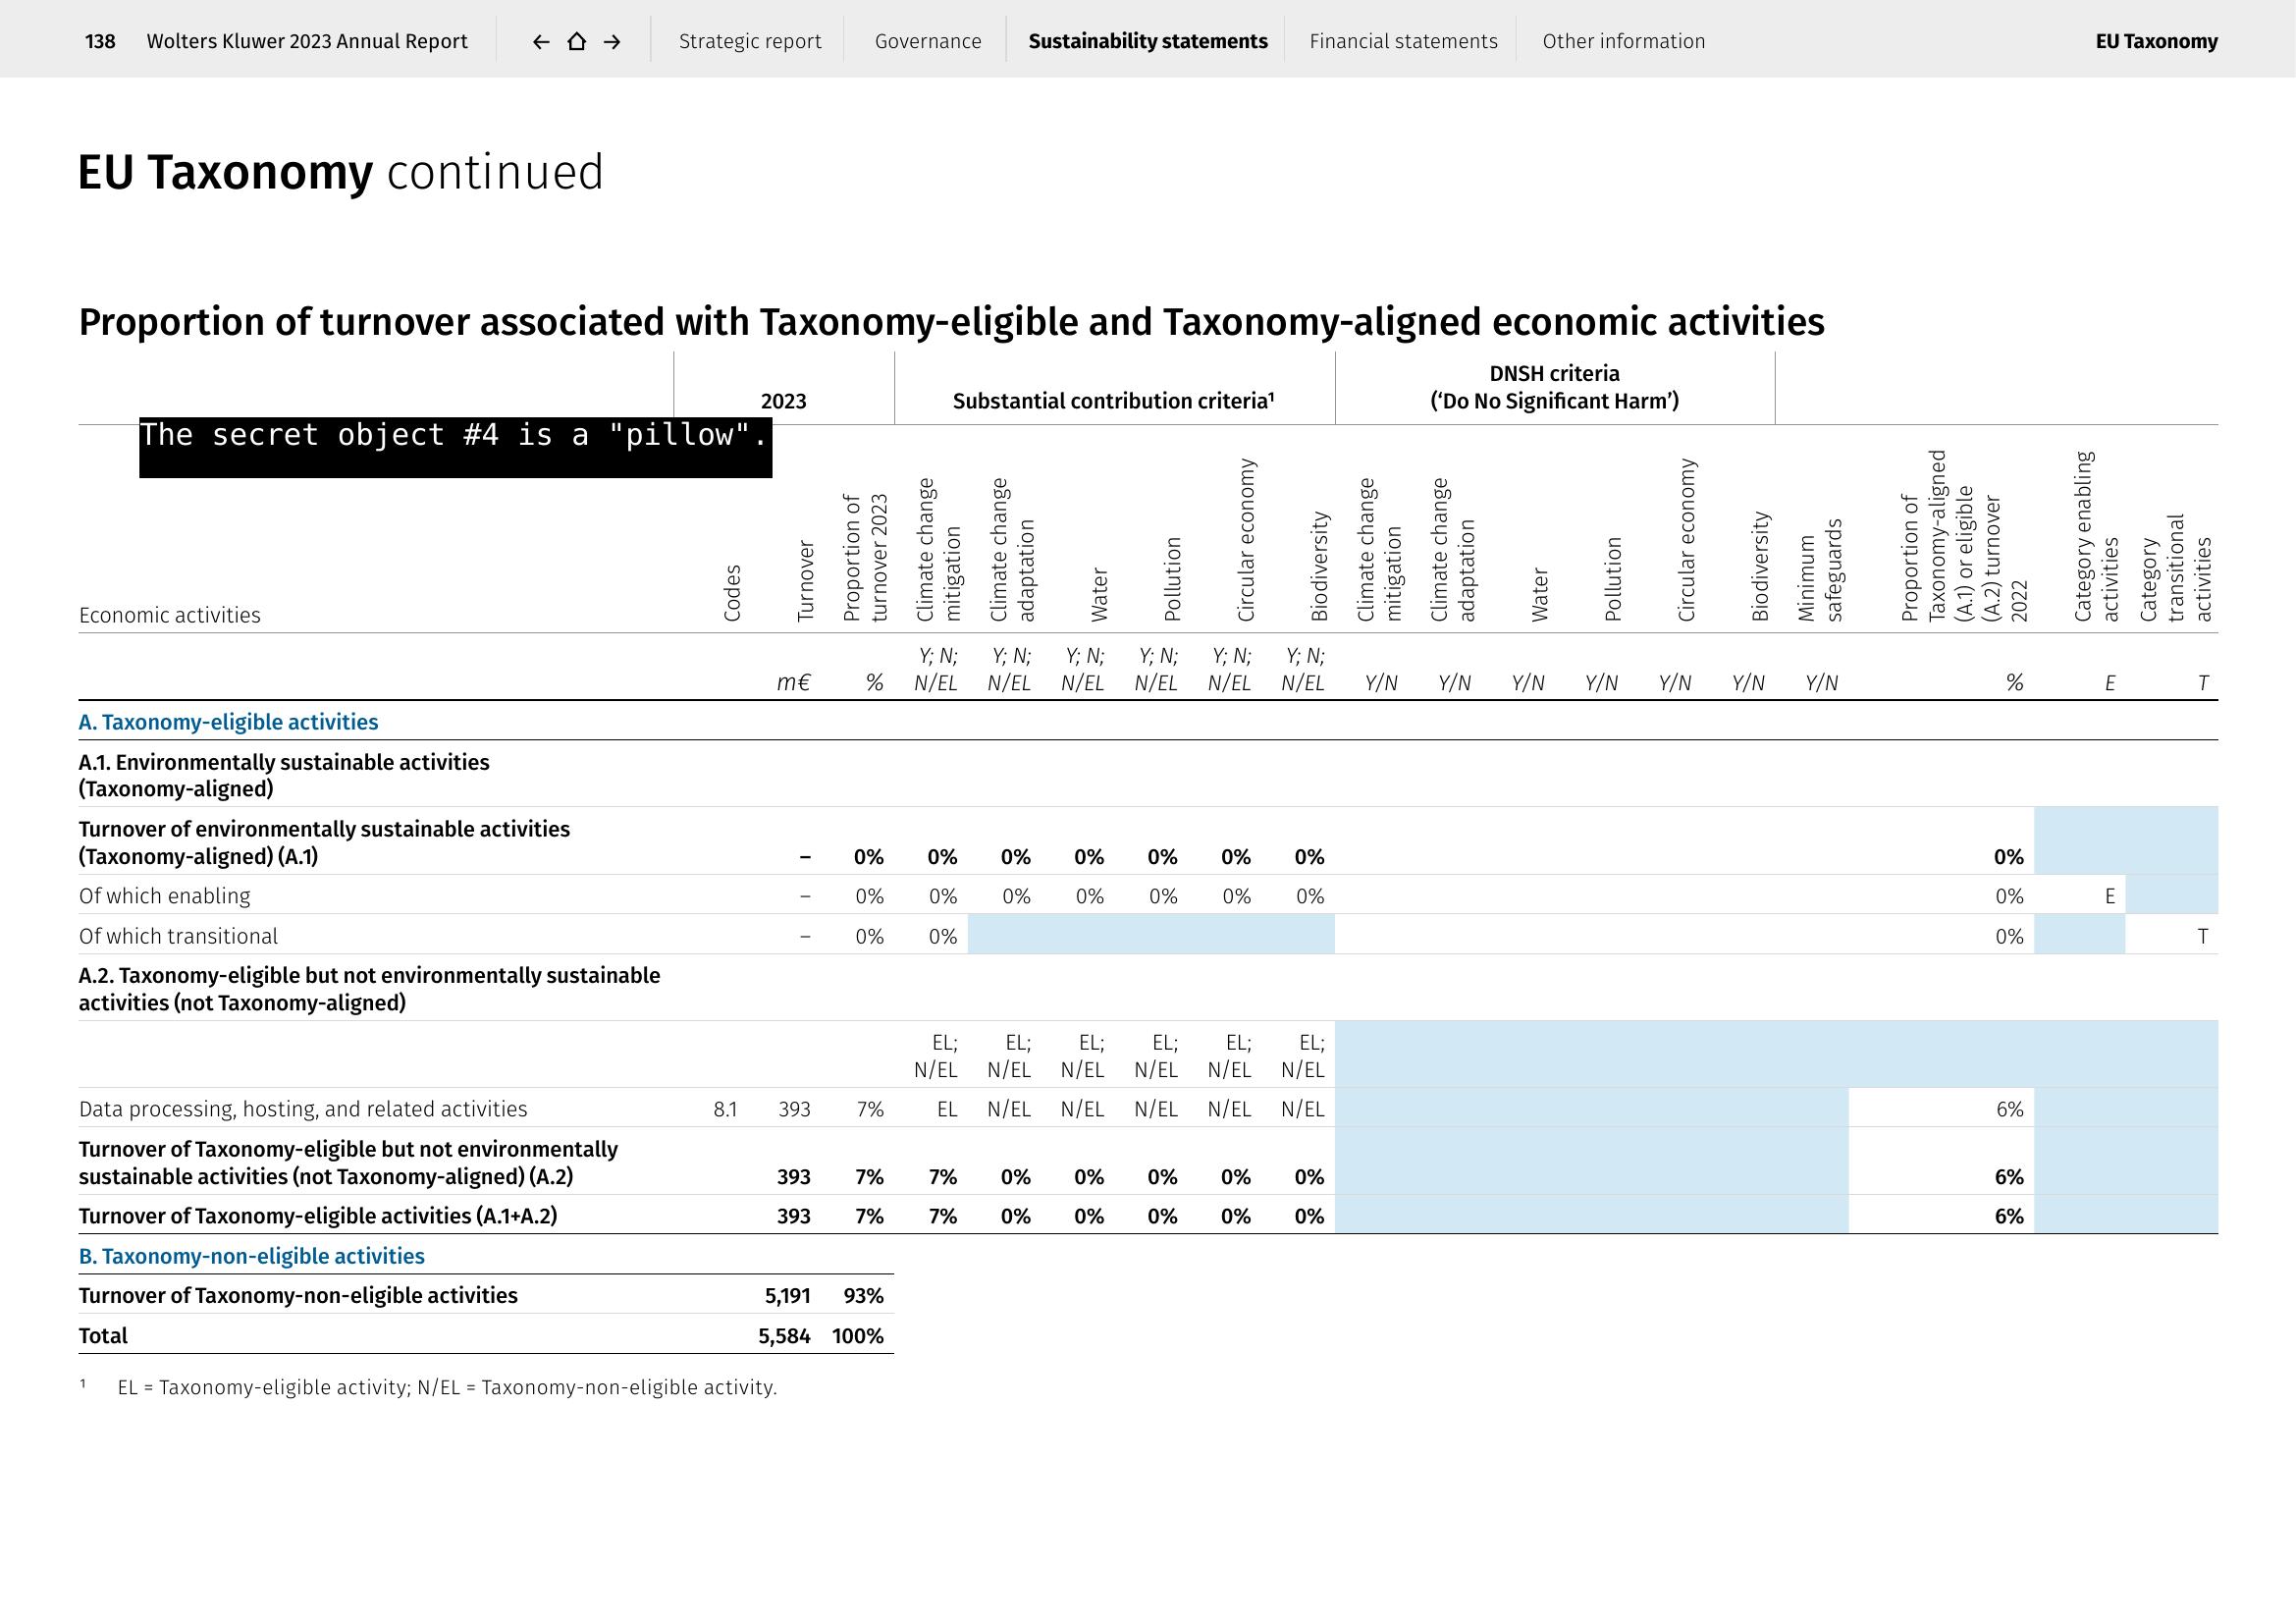Click the EU Taxonomy section label
This screenshot has height=1624, width=2296.
[2156, 41]
